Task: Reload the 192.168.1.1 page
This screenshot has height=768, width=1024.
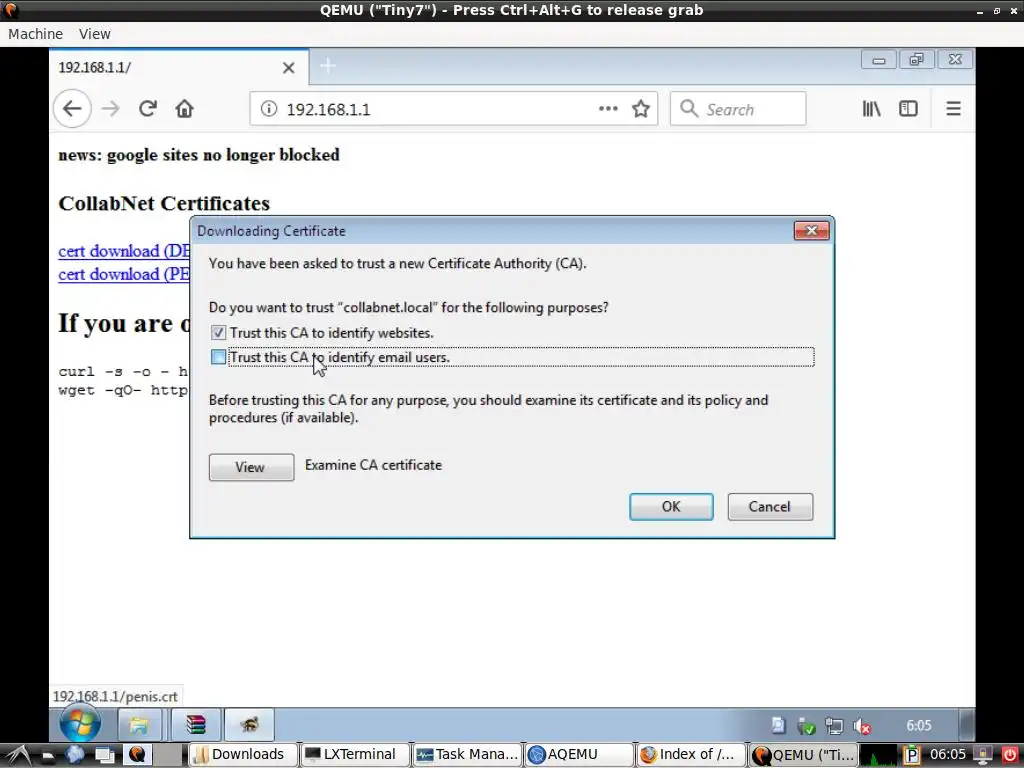Action: (148, 108)
